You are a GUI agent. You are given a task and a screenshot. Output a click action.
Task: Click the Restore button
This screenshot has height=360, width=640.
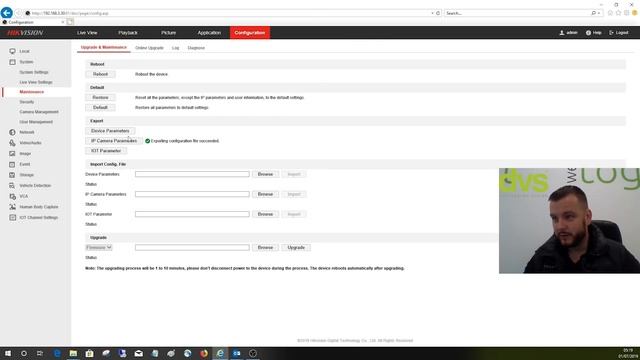click(100, 98)
